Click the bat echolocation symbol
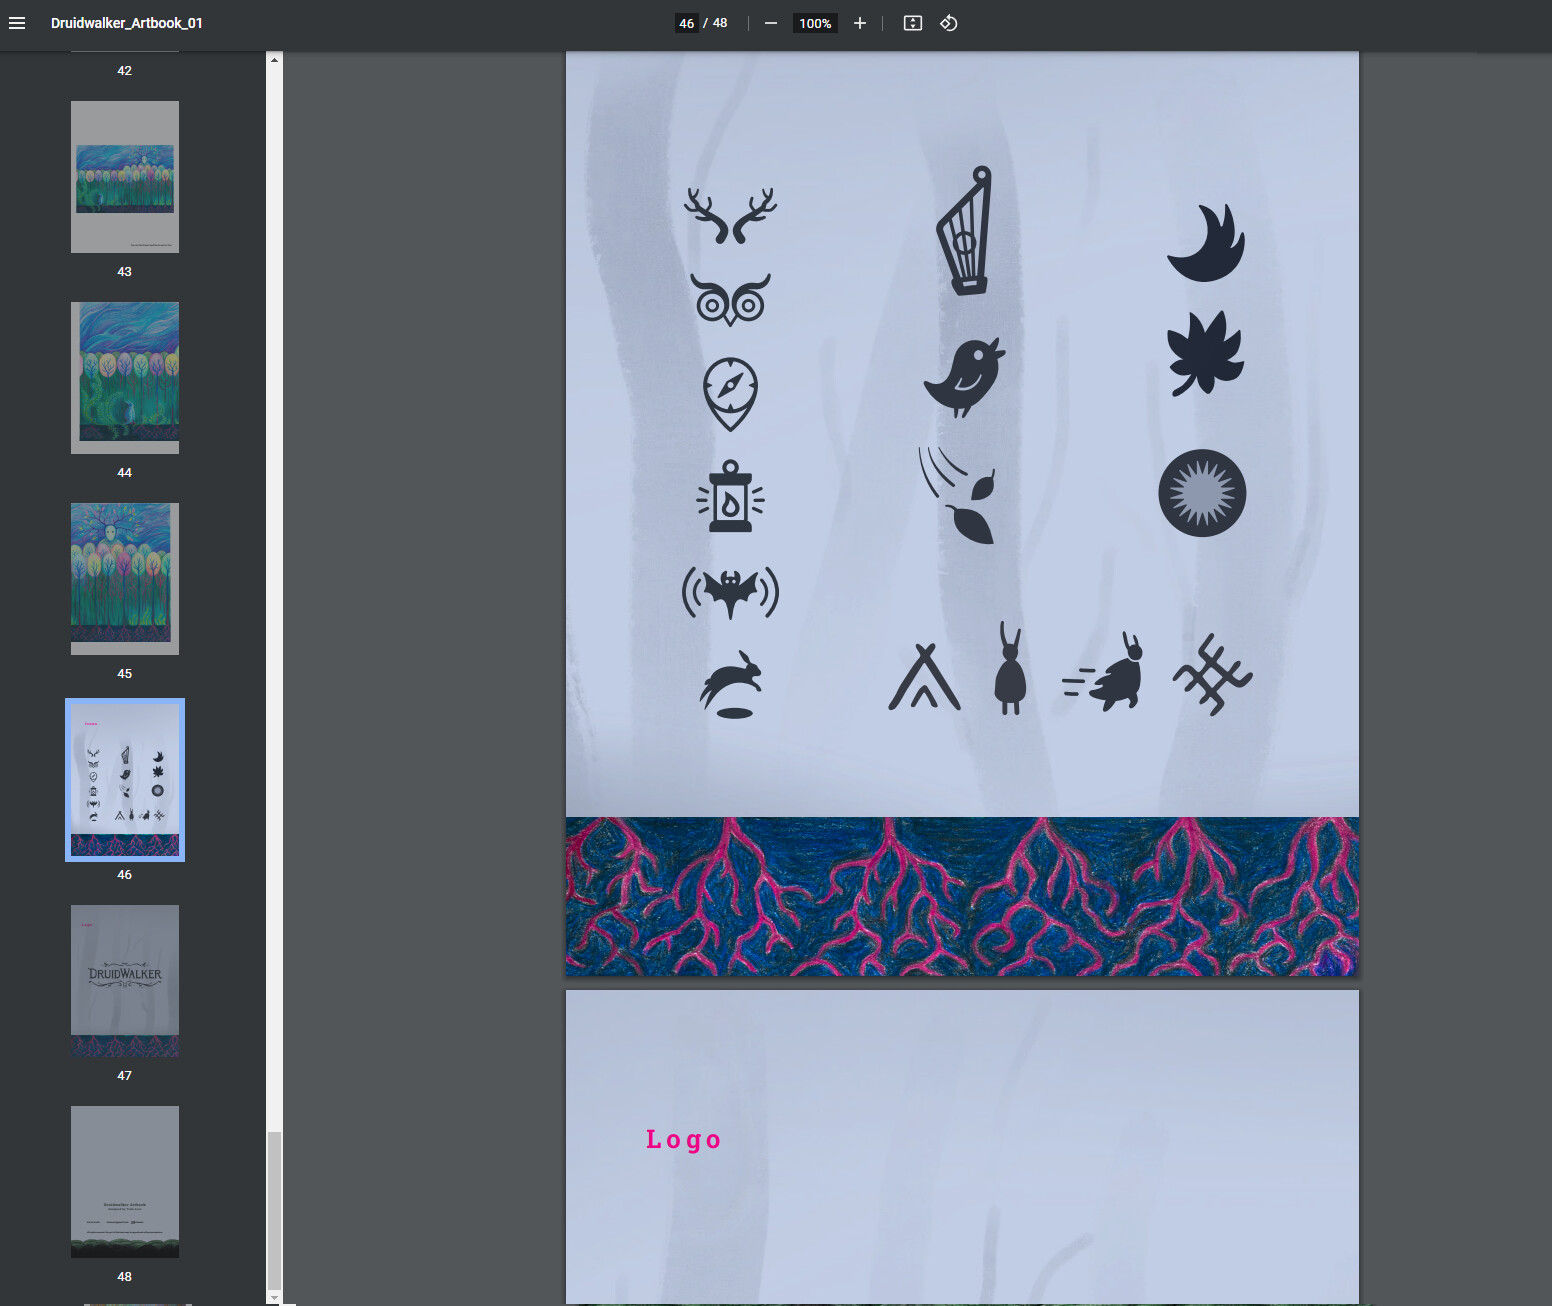Screen dimensions: 1552x1306 tap(730, 592)
